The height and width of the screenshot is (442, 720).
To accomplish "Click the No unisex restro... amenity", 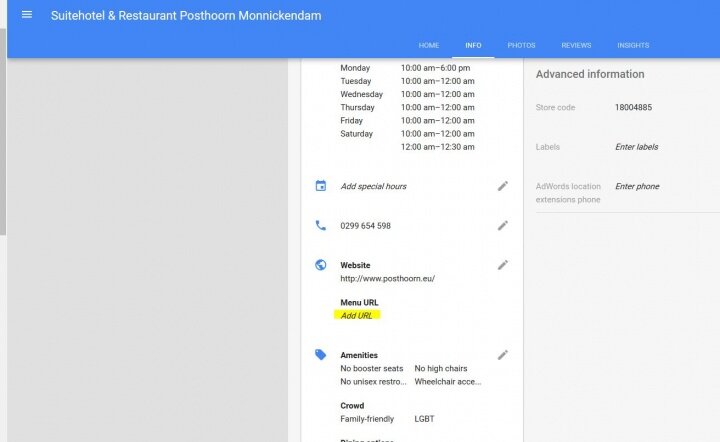I will point(373,382).
